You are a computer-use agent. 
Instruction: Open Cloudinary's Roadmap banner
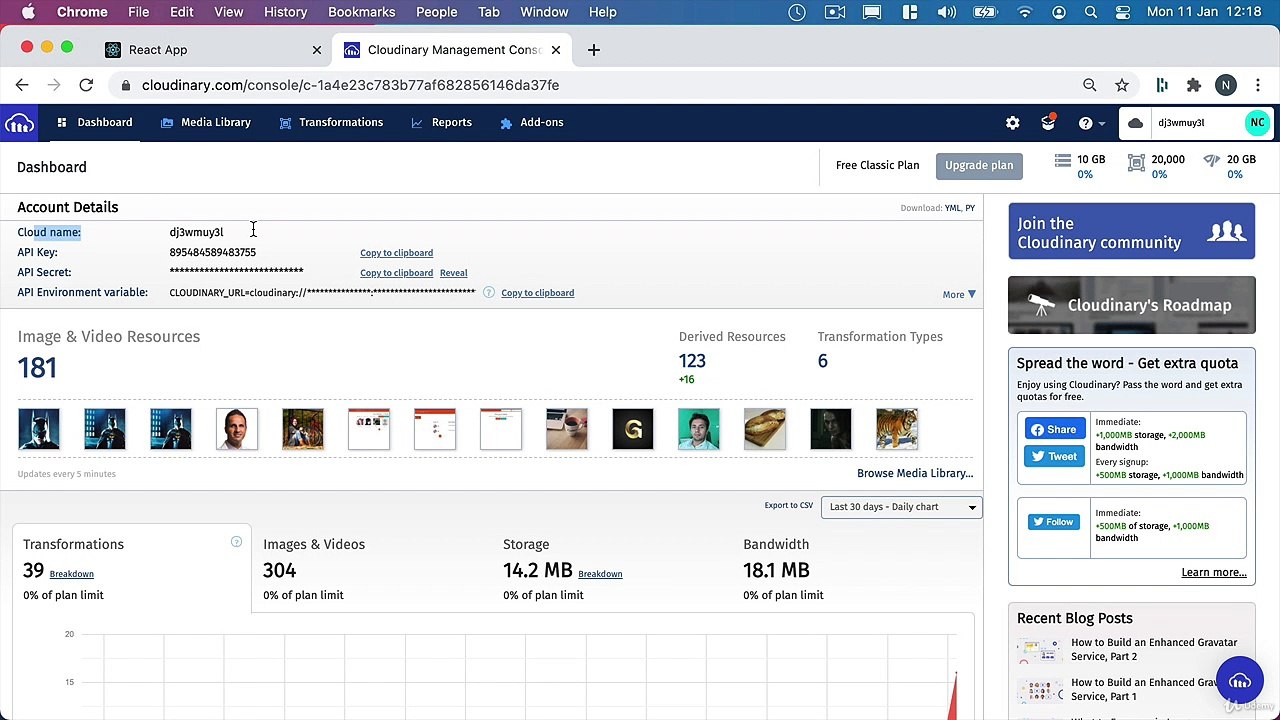click(x=1131, y=305)
